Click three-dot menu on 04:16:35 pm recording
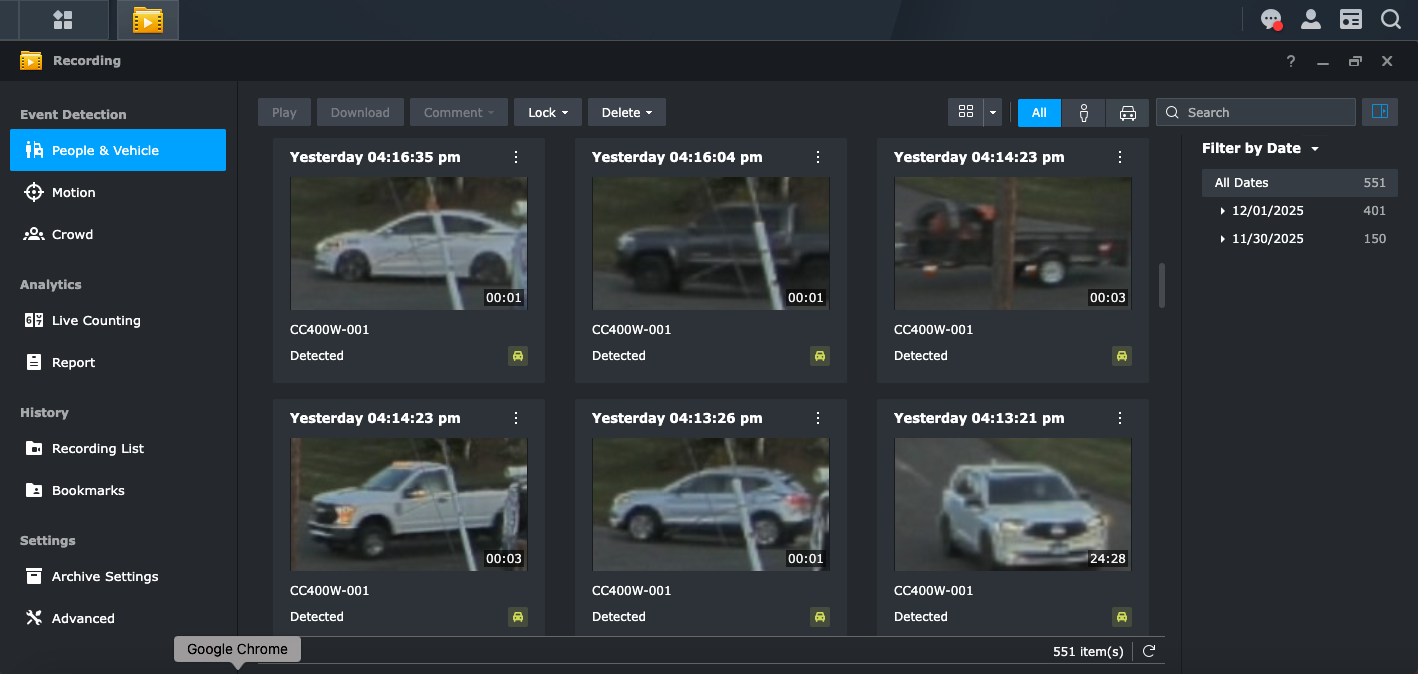Viewport: 1418px width, 674px height. [516, 157]
